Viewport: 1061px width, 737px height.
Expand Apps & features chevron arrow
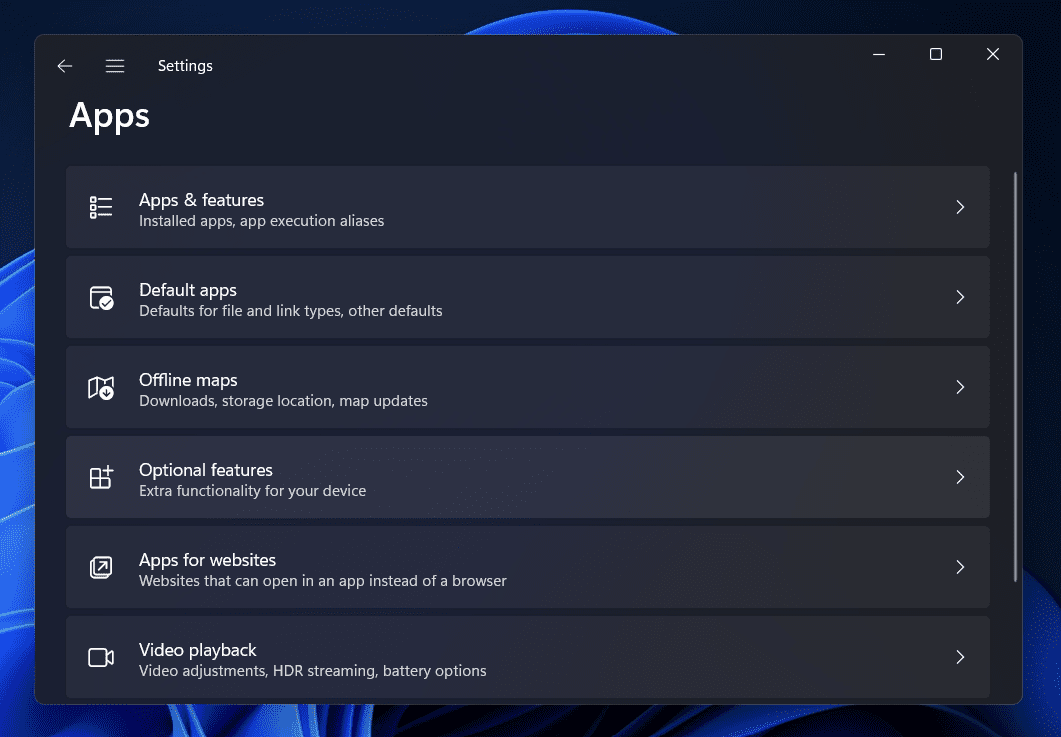960,207
